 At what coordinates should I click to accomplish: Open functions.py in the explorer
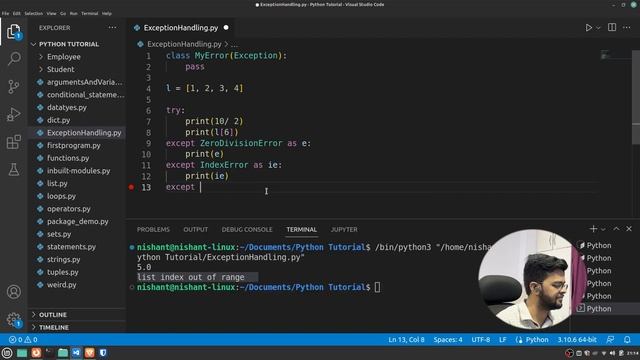(68, 158)
